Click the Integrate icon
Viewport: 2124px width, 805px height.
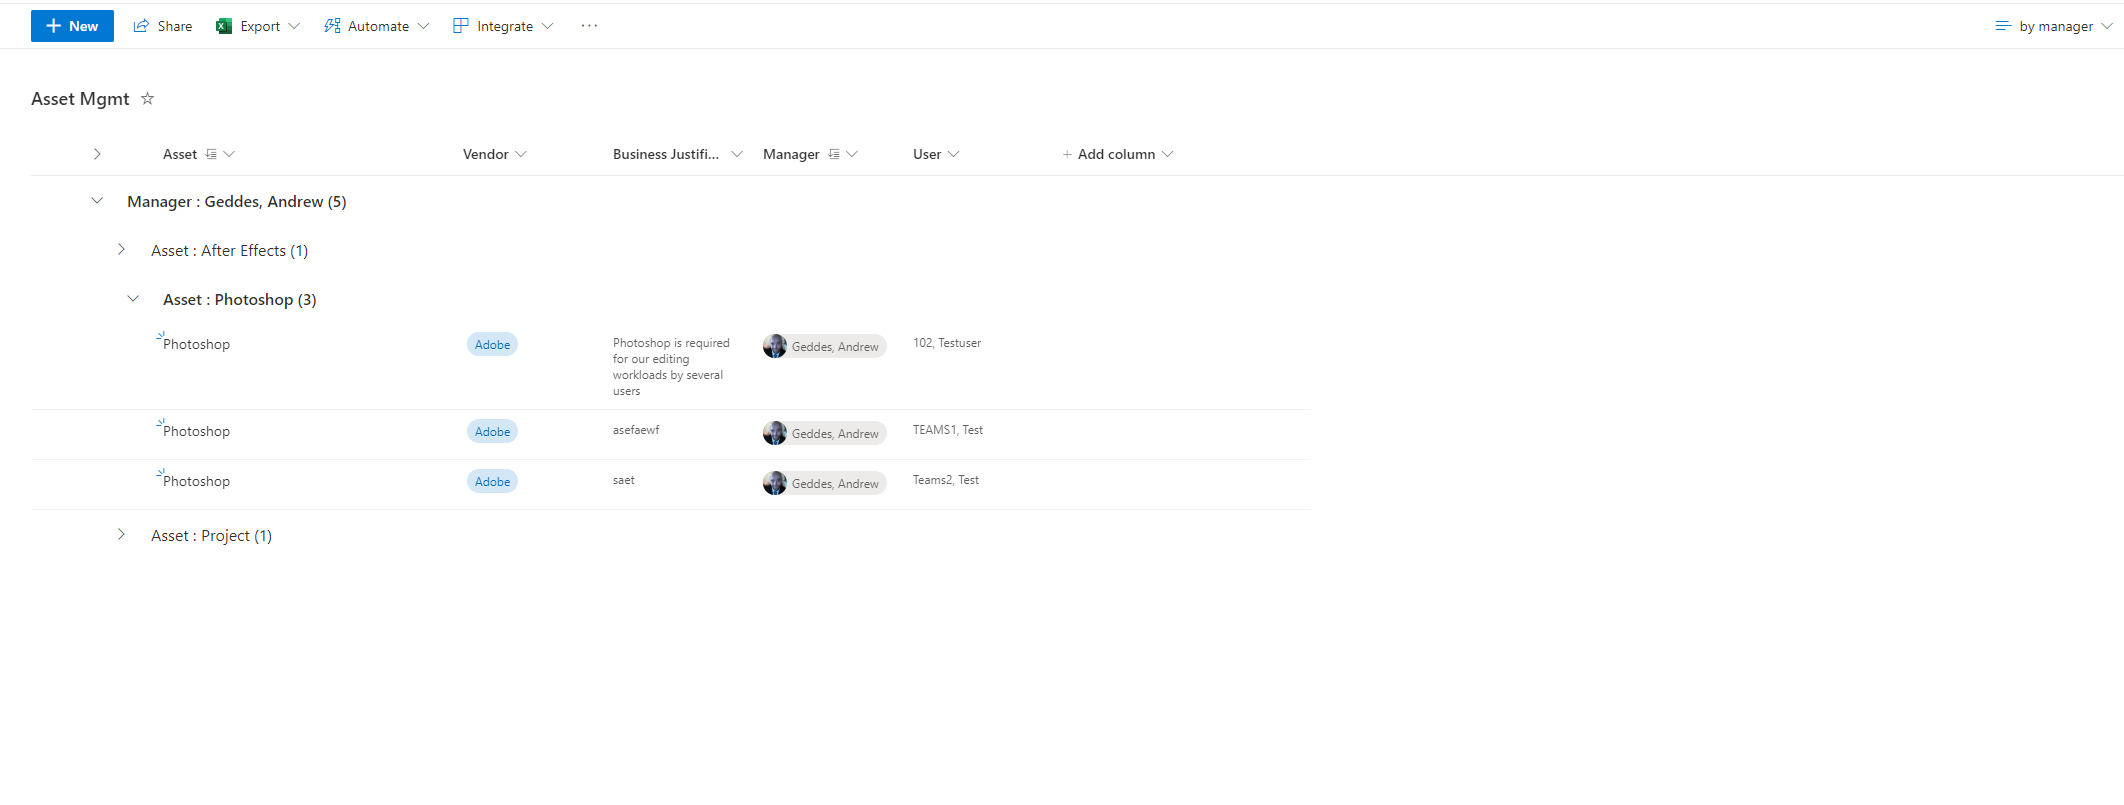point(461,26)
